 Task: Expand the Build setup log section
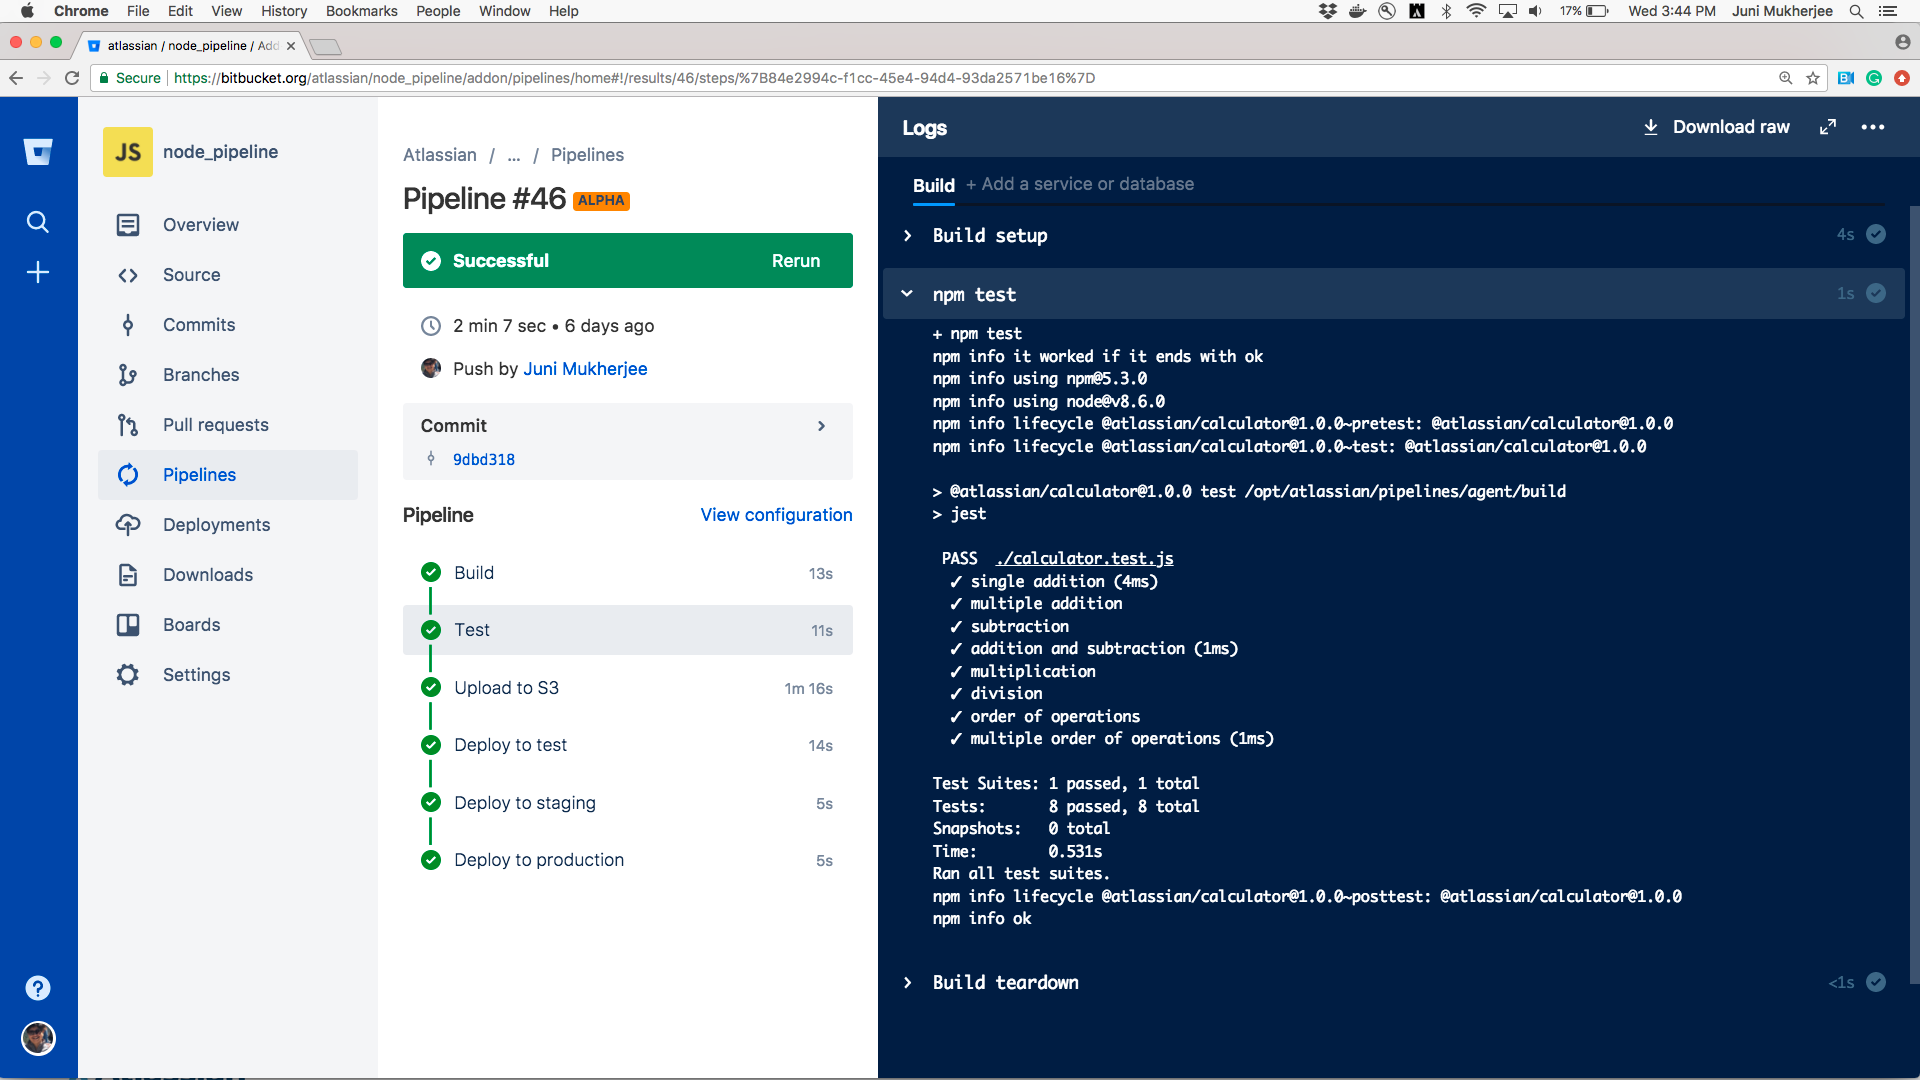coord(907,236)
